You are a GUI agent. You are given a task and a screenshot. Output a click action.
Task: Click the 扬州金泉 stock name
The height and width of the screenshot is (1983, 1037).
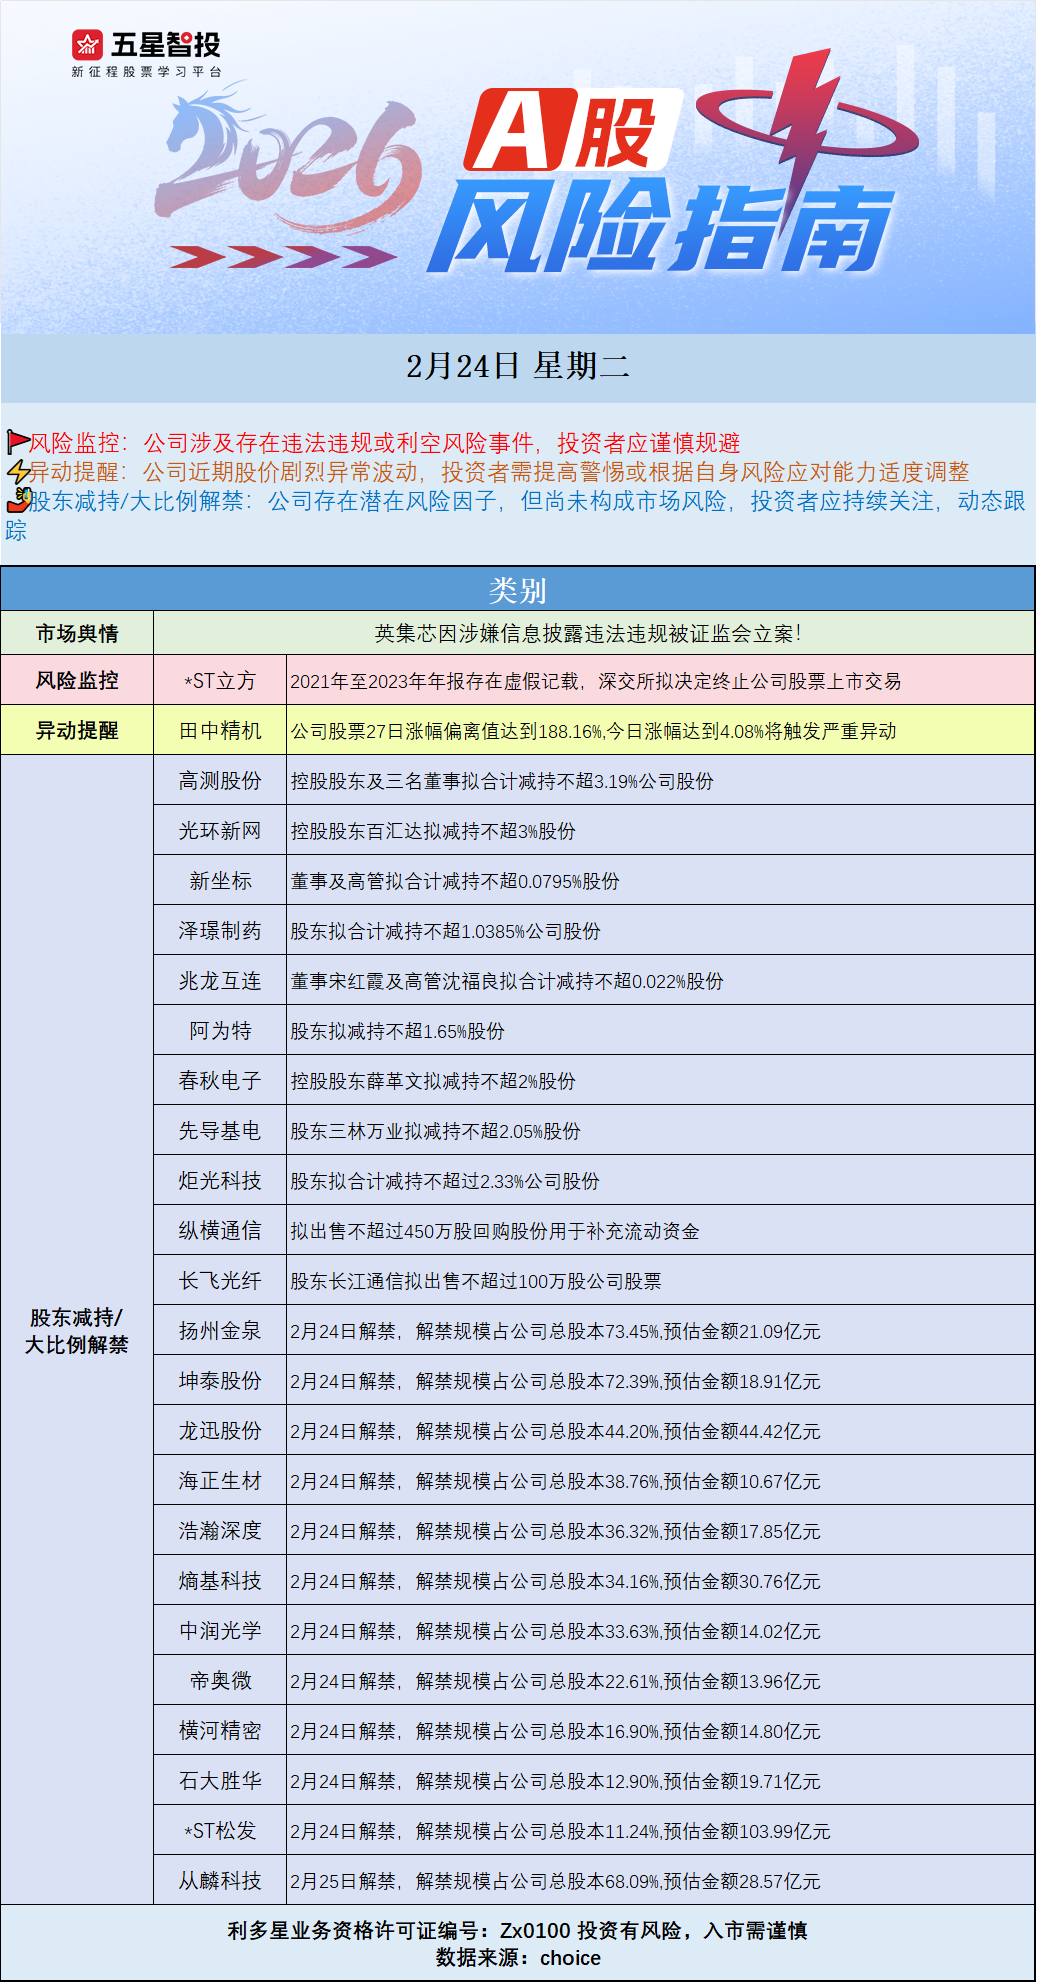point(220,1331)
